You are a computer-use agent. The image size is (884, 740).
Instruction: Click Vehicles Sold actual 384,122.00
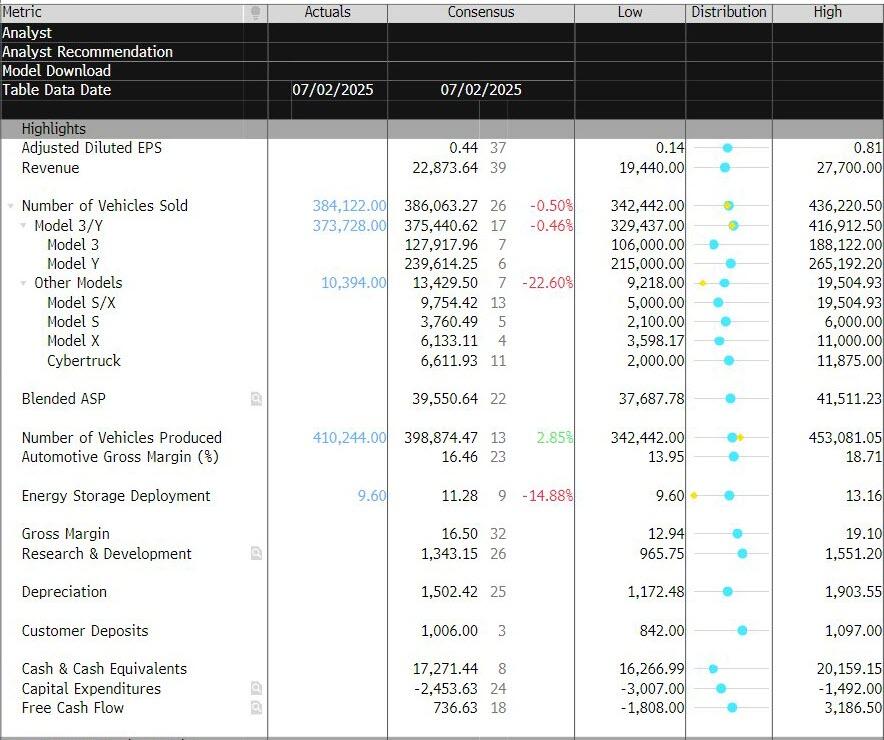pyautogui.click(x=350, y=206)
